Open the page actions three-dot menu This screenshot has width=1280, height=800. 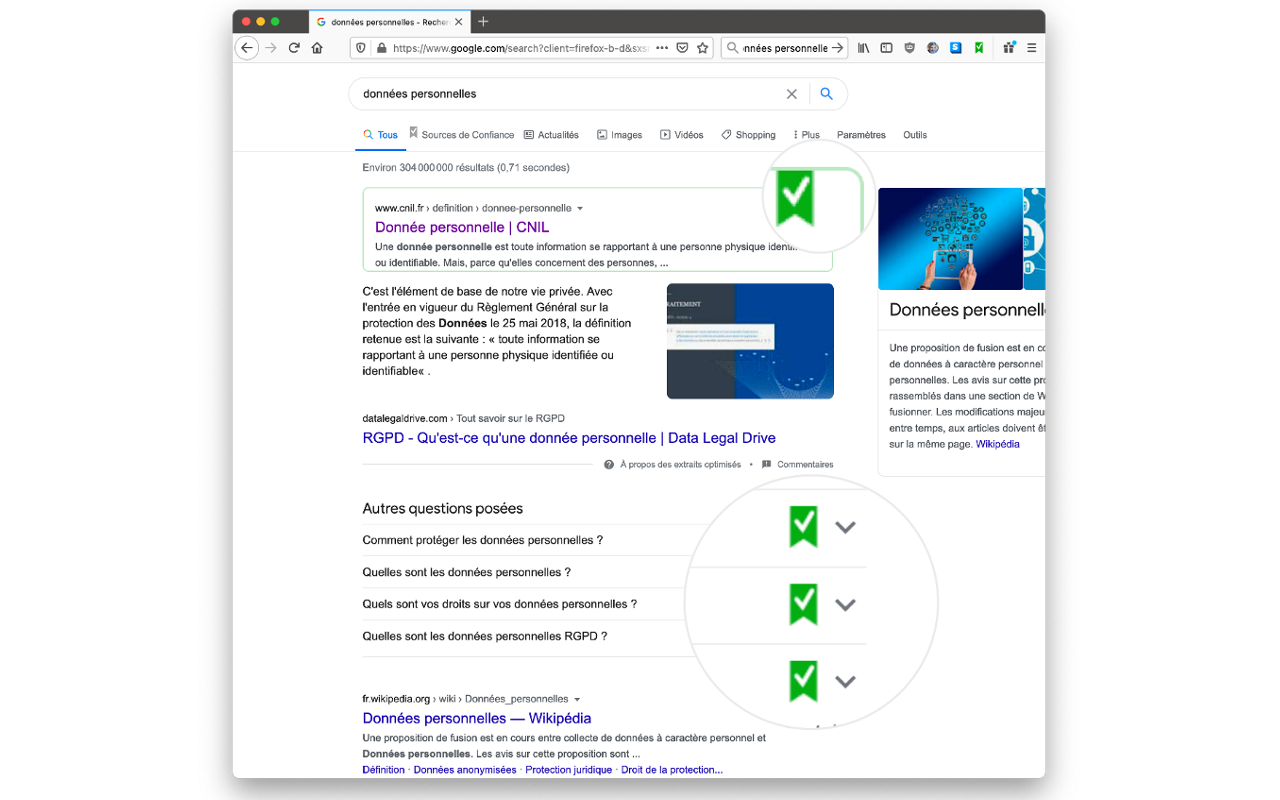tap(662, 48)
